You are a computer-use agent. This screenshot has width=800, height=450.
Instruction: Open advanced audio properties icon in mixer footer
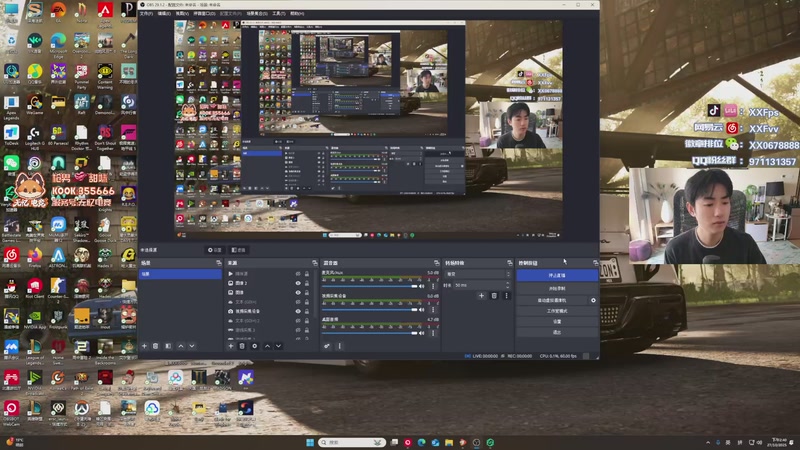tap(327, 346)
